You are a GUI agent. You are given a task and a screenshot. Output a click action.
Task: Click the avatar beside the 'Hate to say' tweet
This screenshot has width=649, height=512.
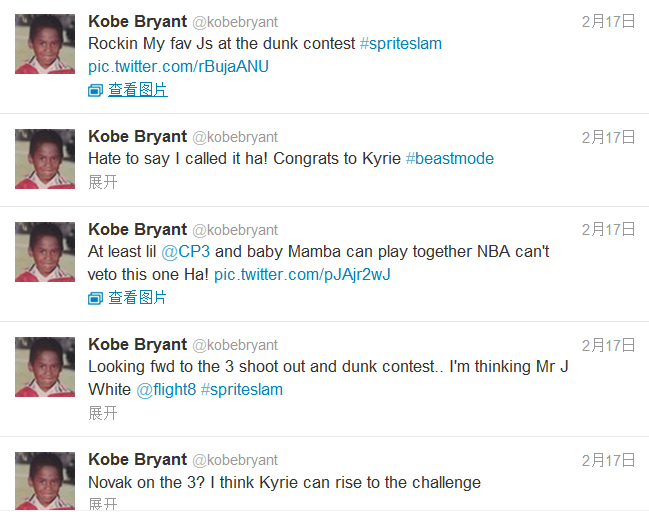pyautogui.click(x=45, y=159)
